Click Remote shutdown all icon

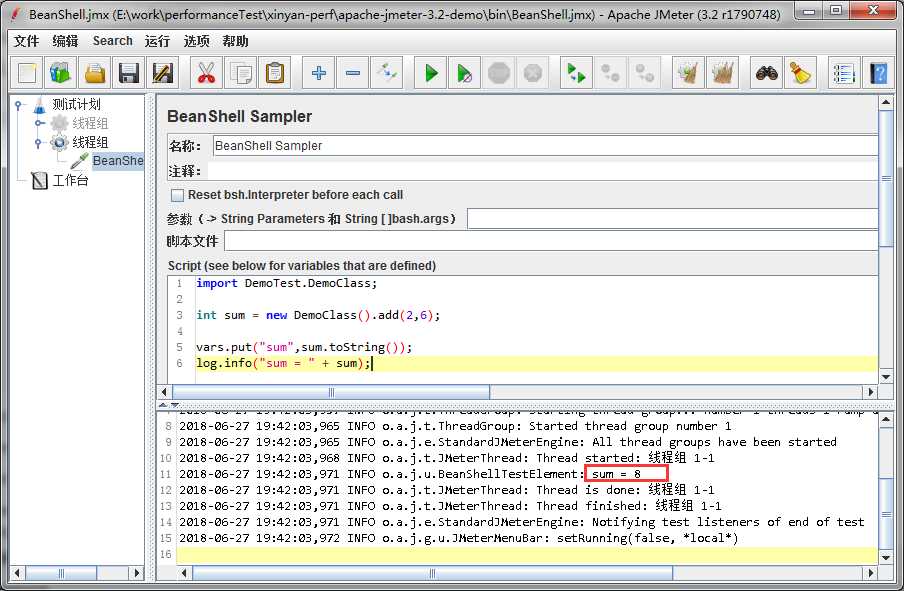point(644,73)
